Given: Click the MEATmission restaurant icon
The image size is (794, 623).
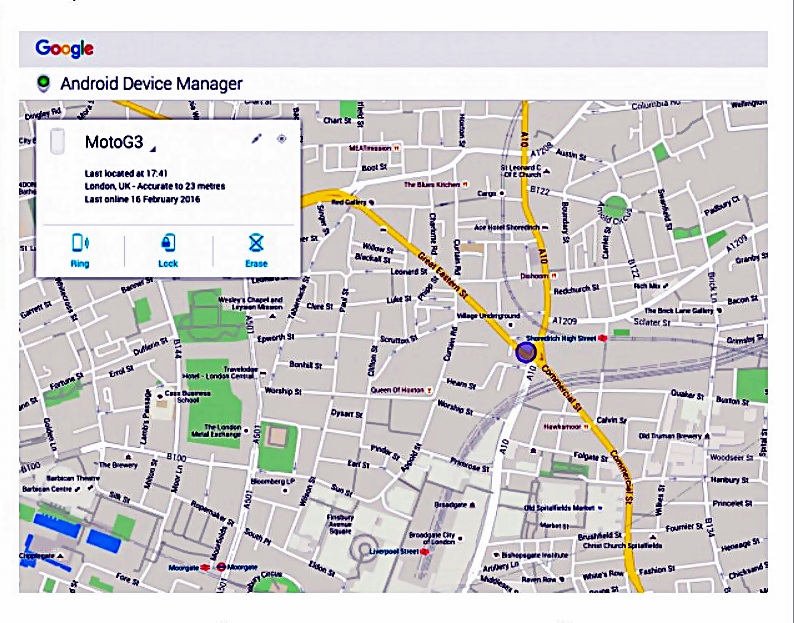Looking at the screenshot, I should coord(396,148).
